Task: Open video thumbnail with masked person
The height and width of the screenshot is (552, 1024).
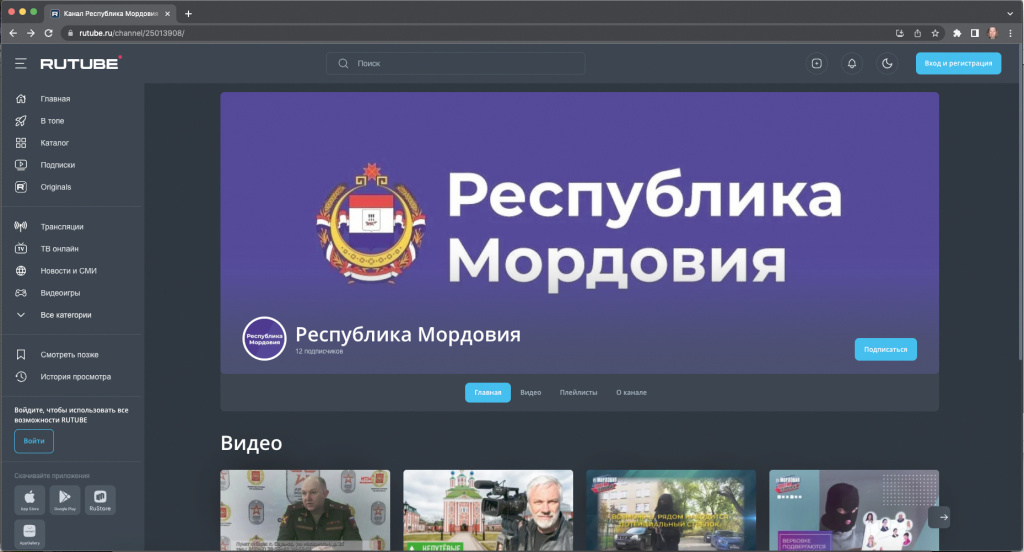Action: [x=854, y=510]
